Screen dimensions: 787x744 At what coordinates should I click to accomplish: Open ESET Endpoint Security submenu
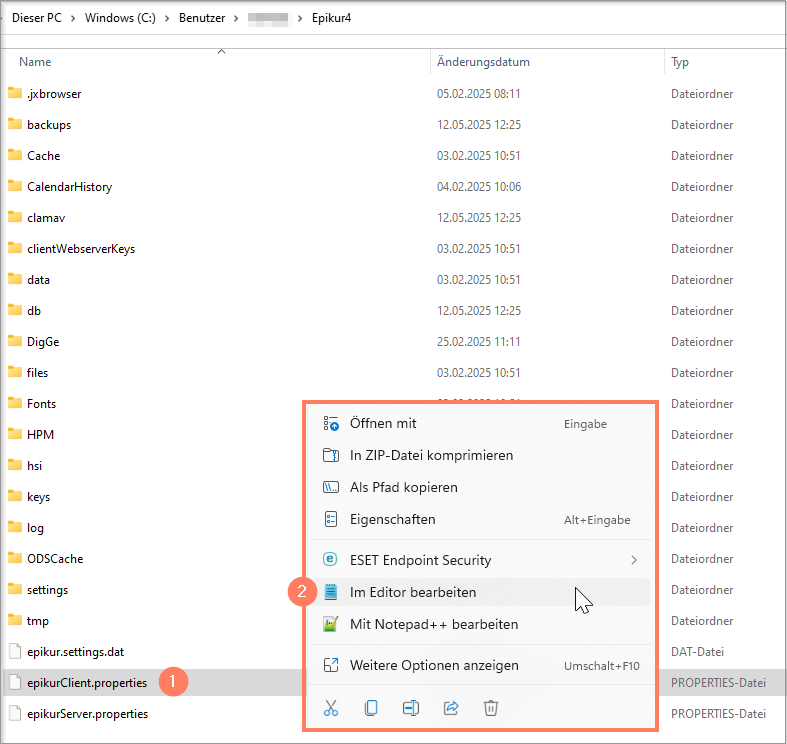480,560
